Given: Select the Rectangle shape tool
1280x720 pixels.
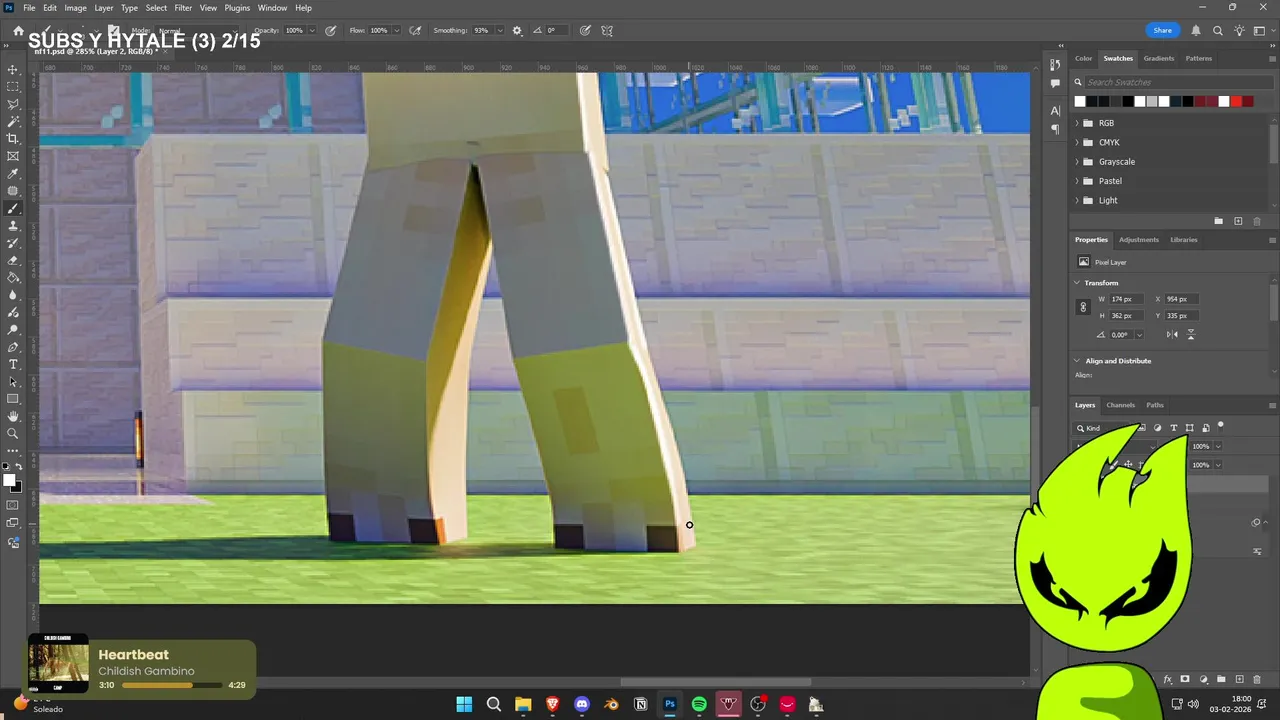Looking at the screenshot, I should click(13, 399).
